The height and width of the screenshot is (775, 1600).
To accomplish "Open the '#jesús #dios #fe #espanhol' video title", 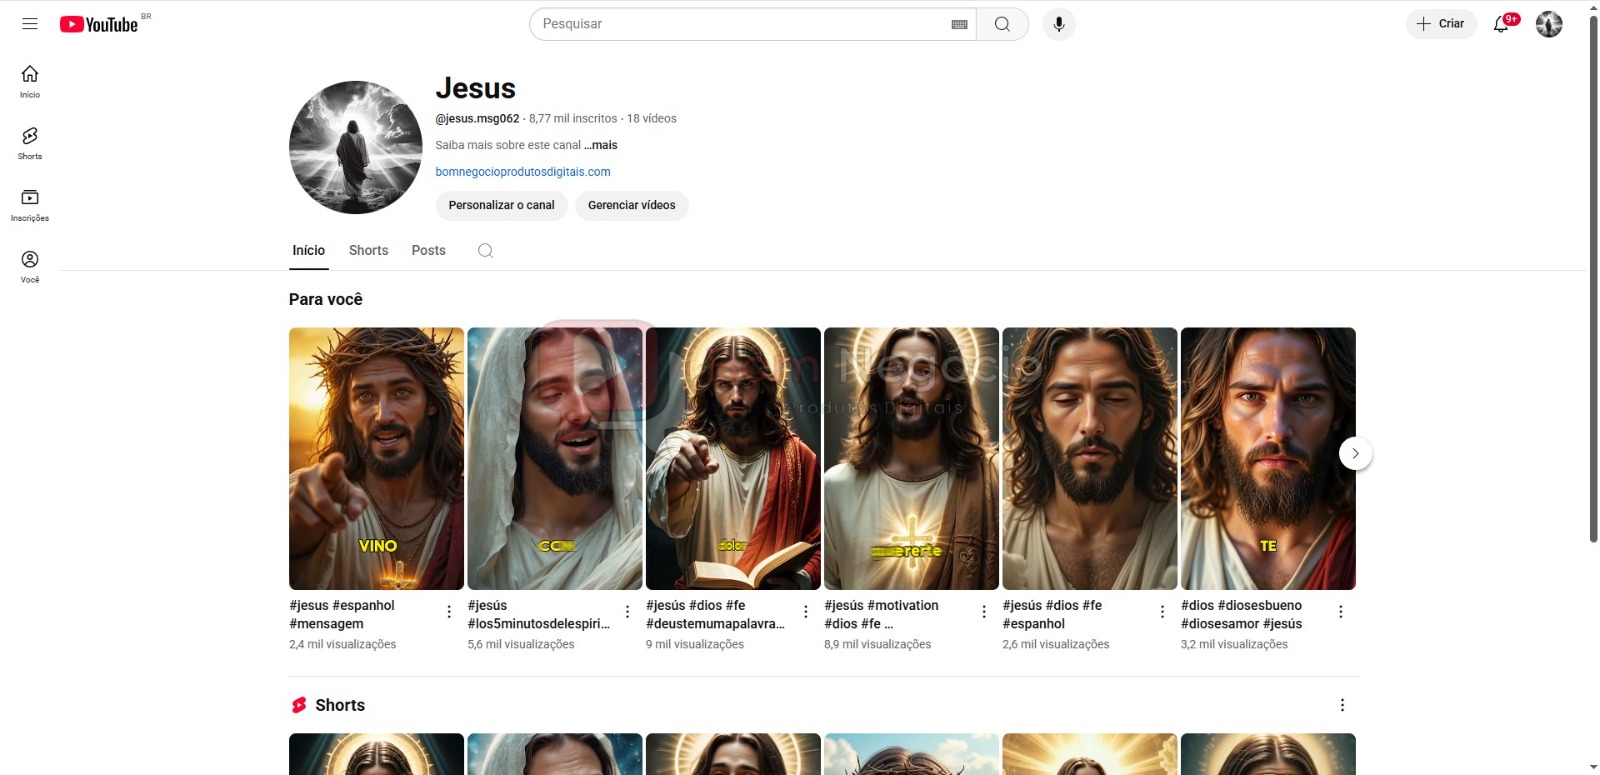I will pos(1052,614).
